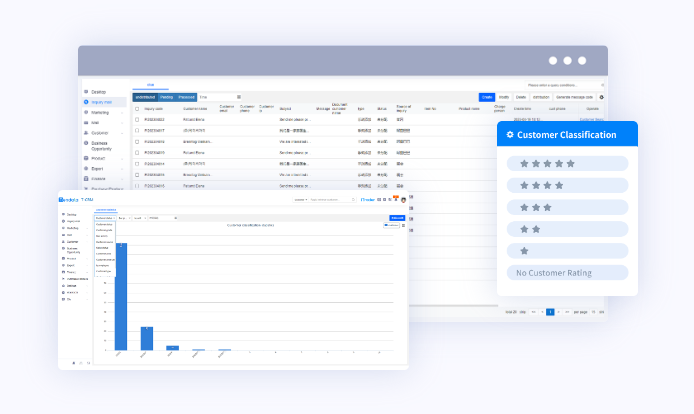Click the Customer Classification gear icon
Image resolution: width=694 pixels, height=414 pixels.
pyautogui.click(x=511, y=134)
